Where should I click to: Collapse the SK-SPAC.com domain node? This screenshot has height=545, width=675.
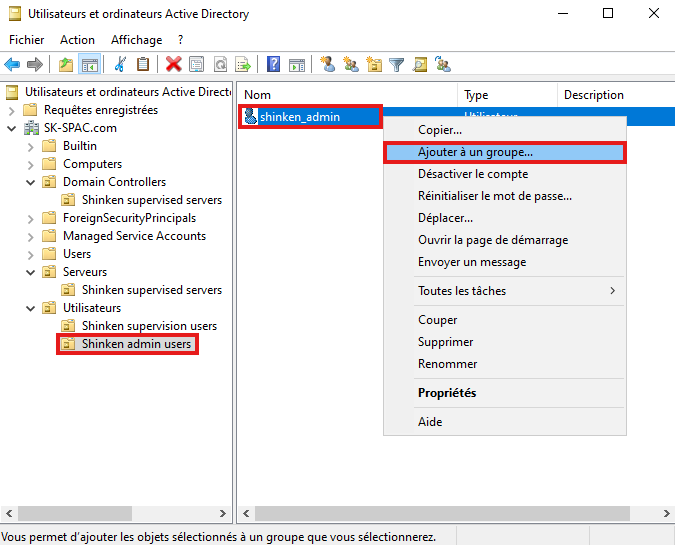pos(11,128)
